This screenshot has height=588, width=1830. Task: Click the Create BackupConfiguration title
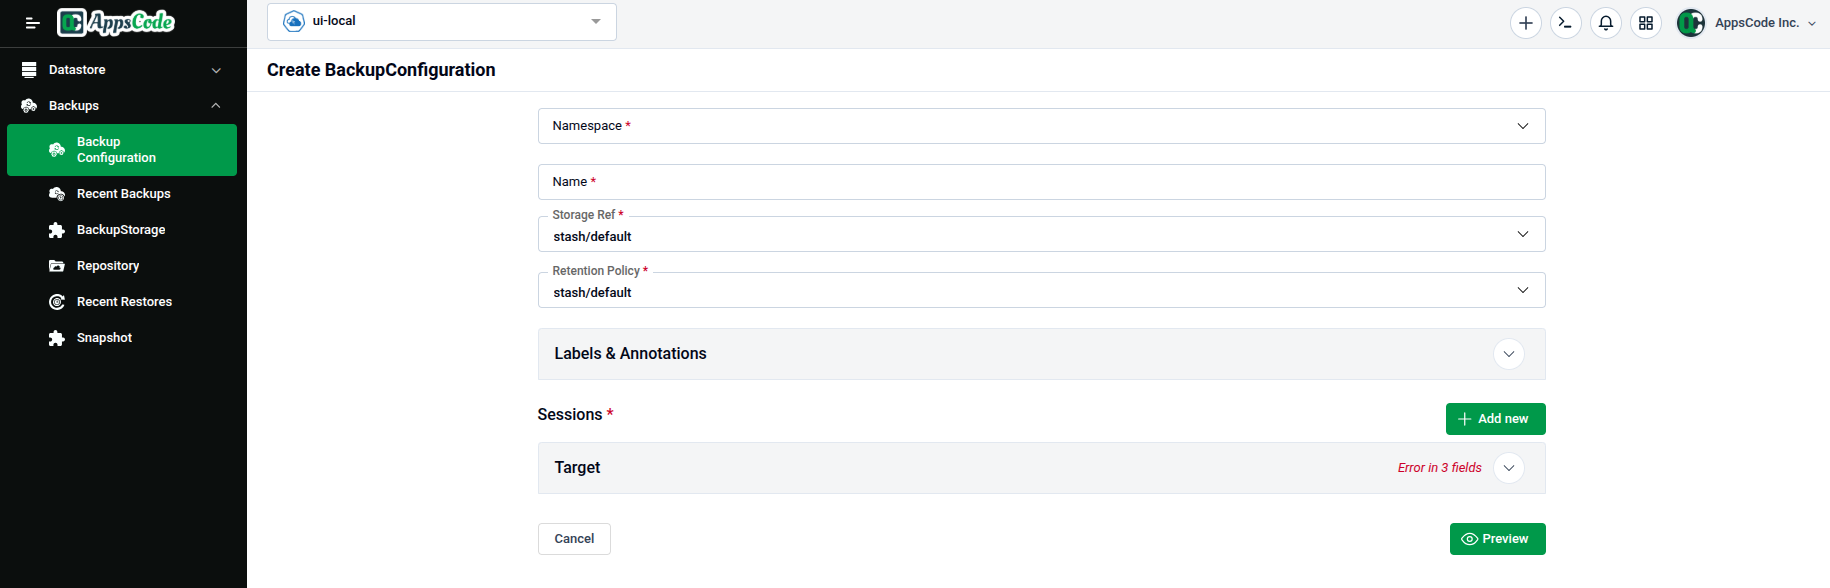[x=381, y=70]
